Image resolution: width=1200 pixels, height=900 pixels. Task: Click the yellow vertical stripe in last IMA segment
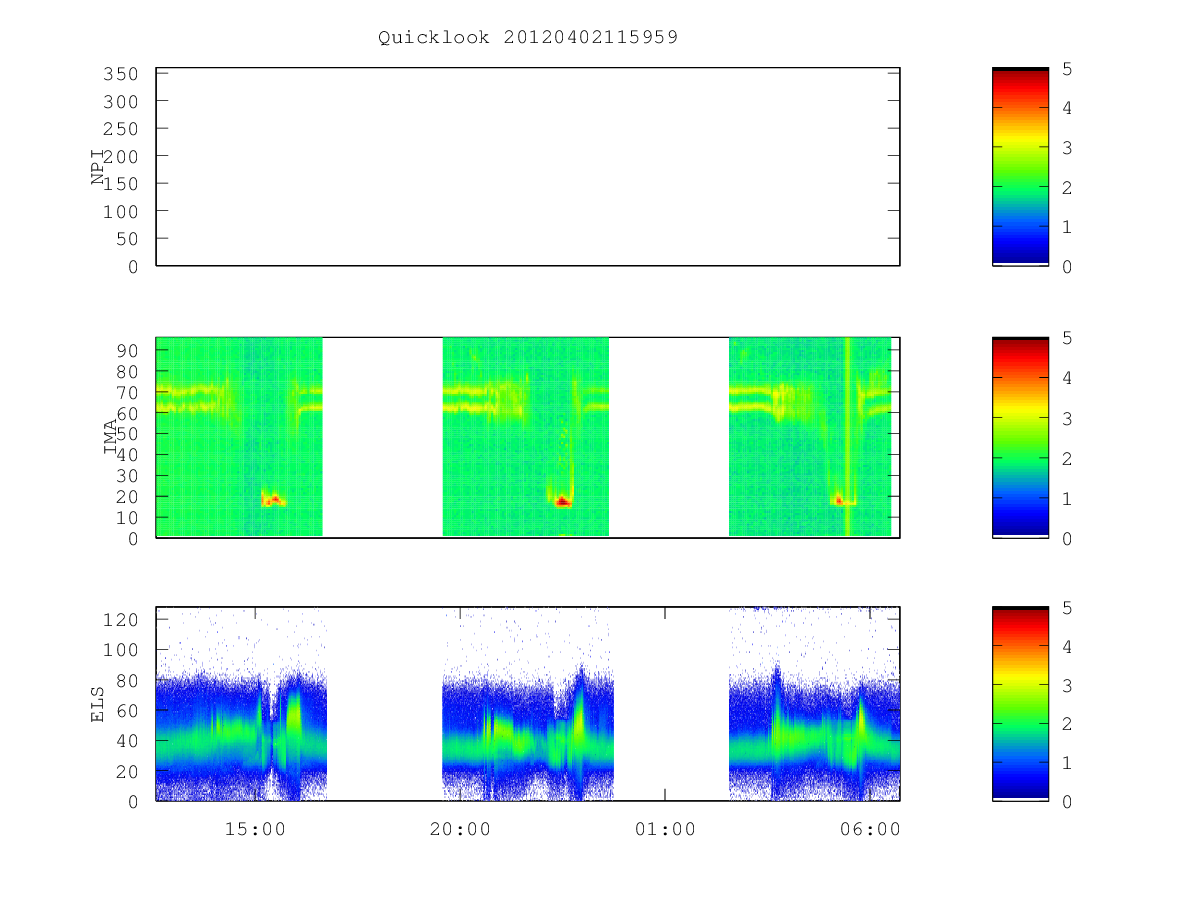pos(847,437)
